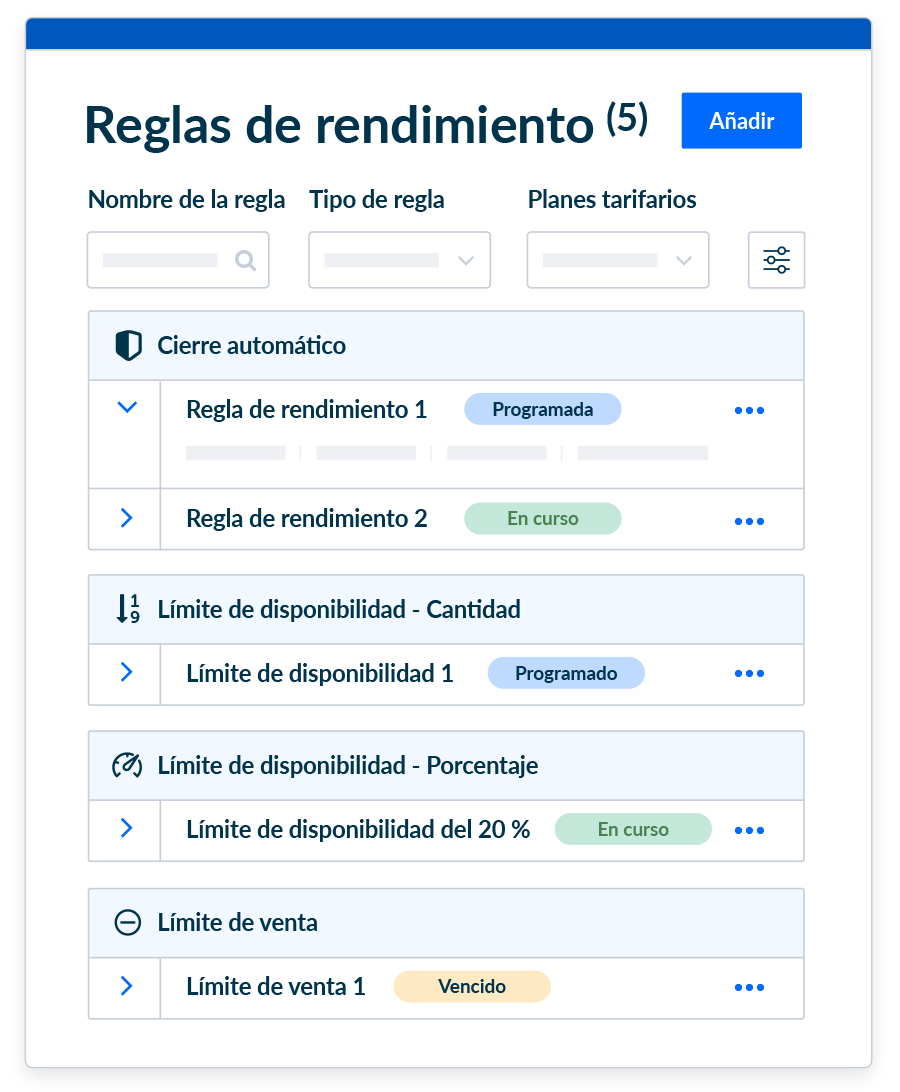Click the search magnifier in Nombre de la regla
This screenshot has width=900, height=1092.
click(245, 261)
